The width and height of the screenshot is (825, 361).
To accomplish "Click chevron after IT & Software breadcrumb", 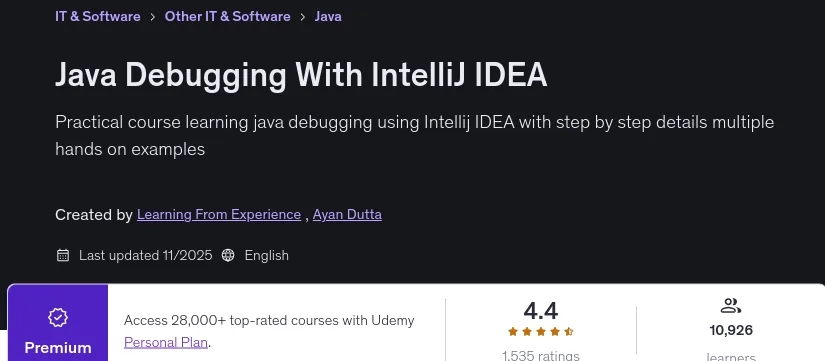I will pos(153,17).
